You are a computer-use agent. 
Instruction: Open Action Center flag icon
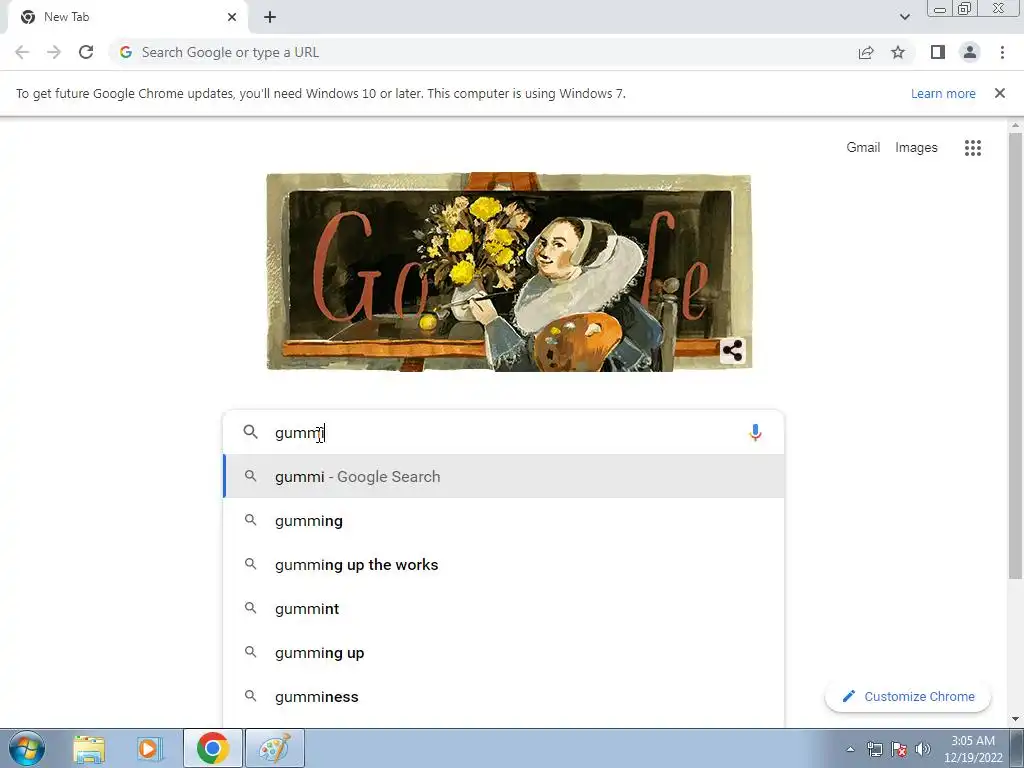pyautogui.click(x=899, y=749)
